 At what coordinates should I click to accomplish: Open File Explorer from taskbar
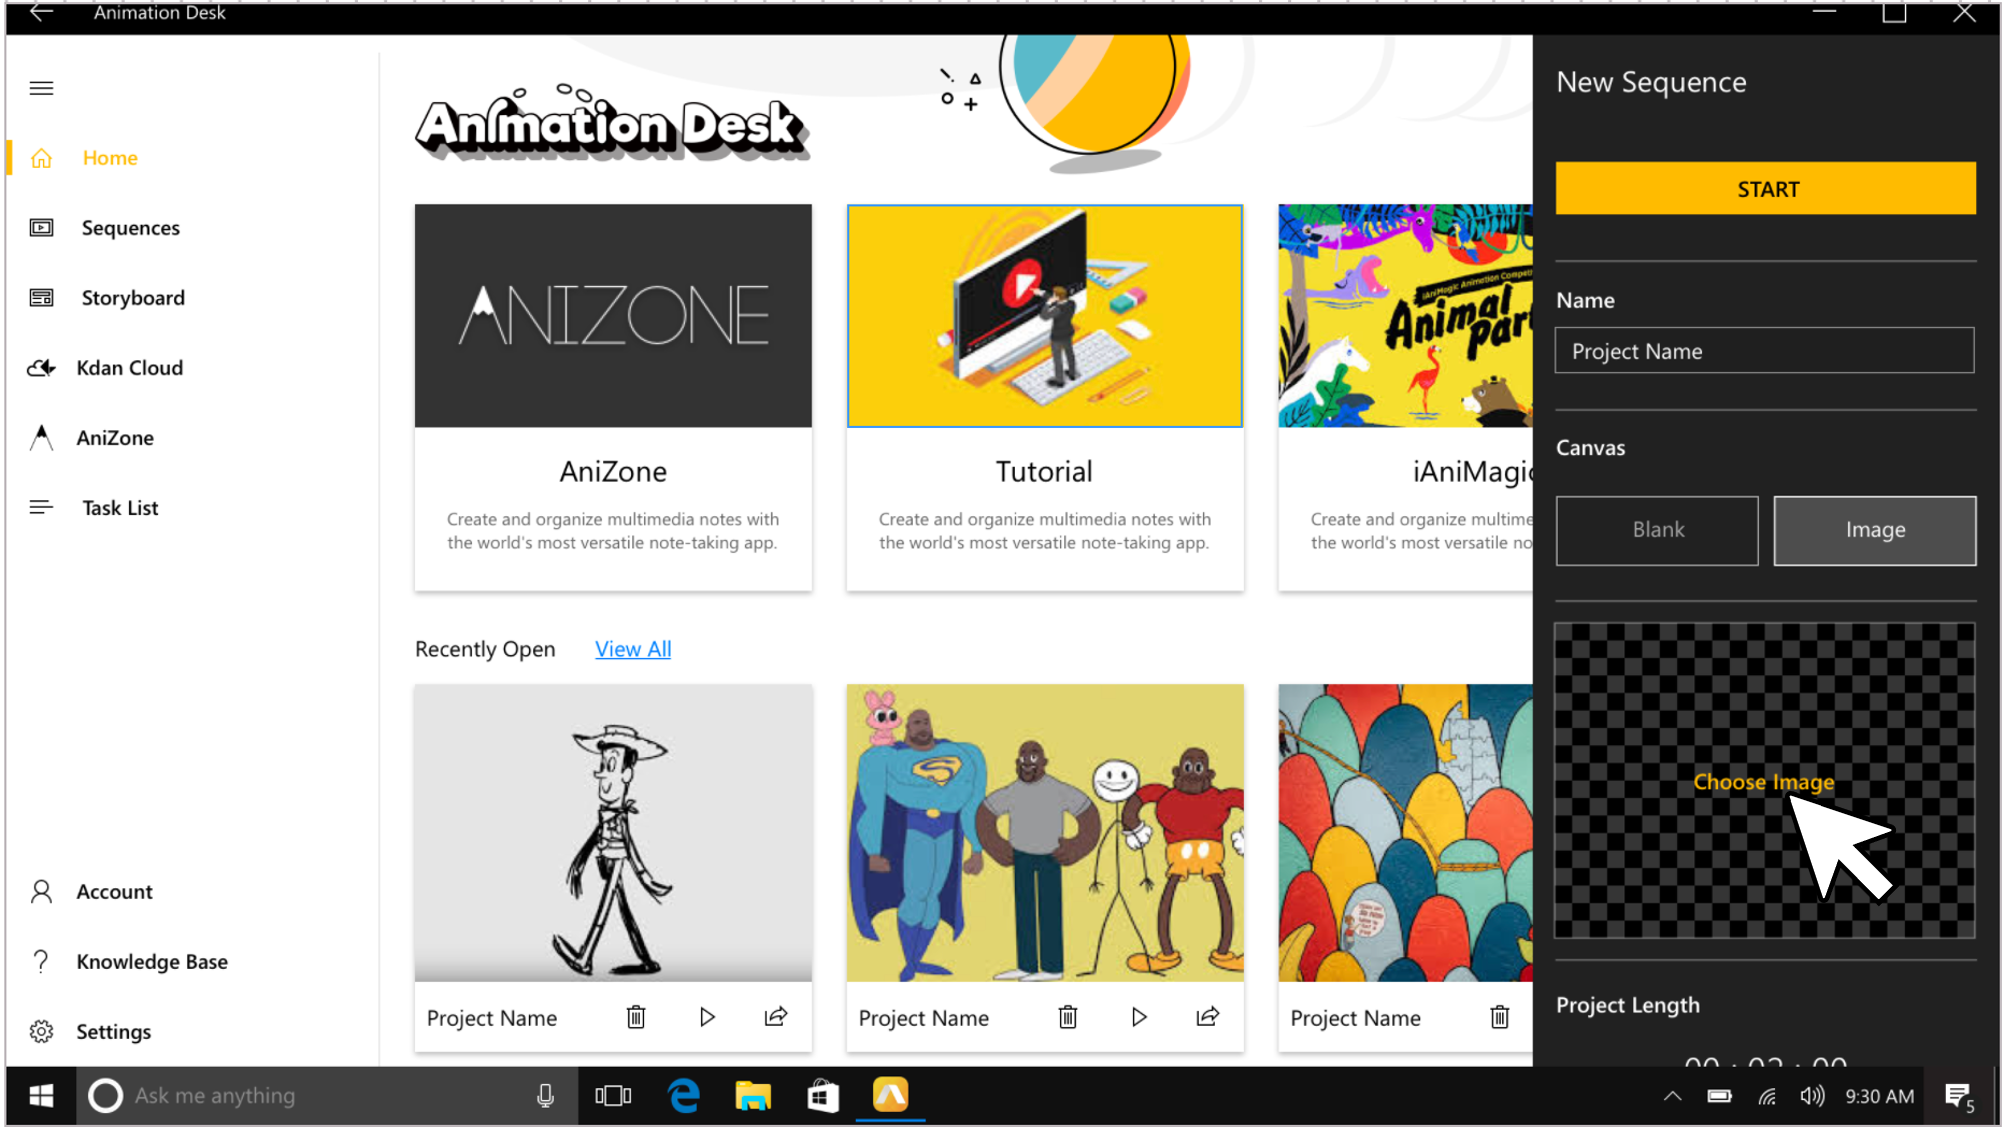pyautogui.click(x=753, y=1096)
